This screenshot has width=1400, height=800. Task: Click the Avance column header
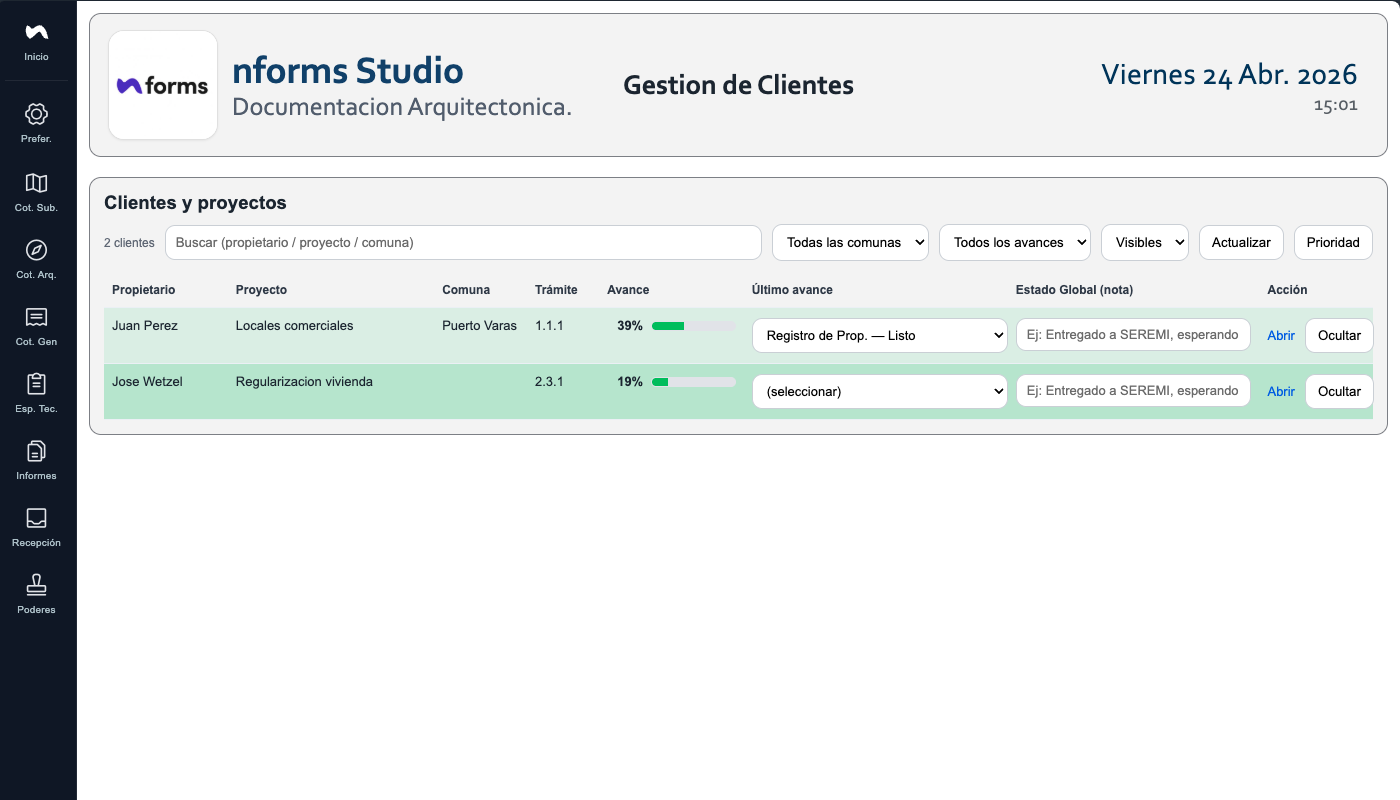click(x=628, y=290)
